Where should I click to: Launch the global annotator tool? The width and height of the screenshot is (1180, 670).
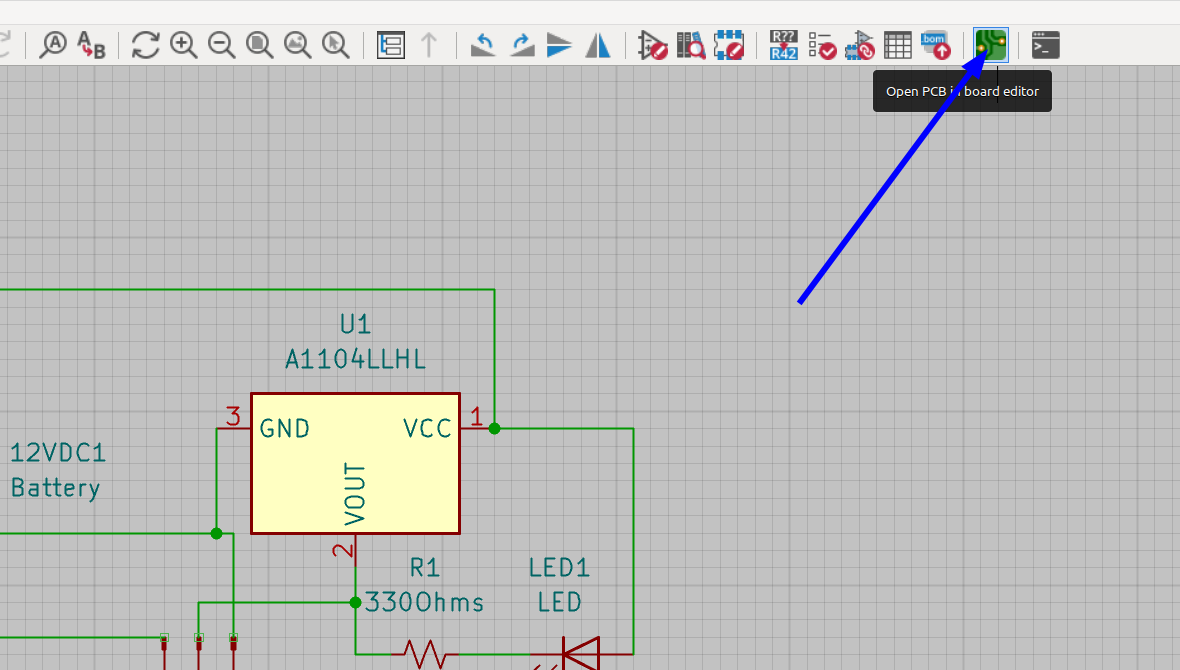[782, 44]
